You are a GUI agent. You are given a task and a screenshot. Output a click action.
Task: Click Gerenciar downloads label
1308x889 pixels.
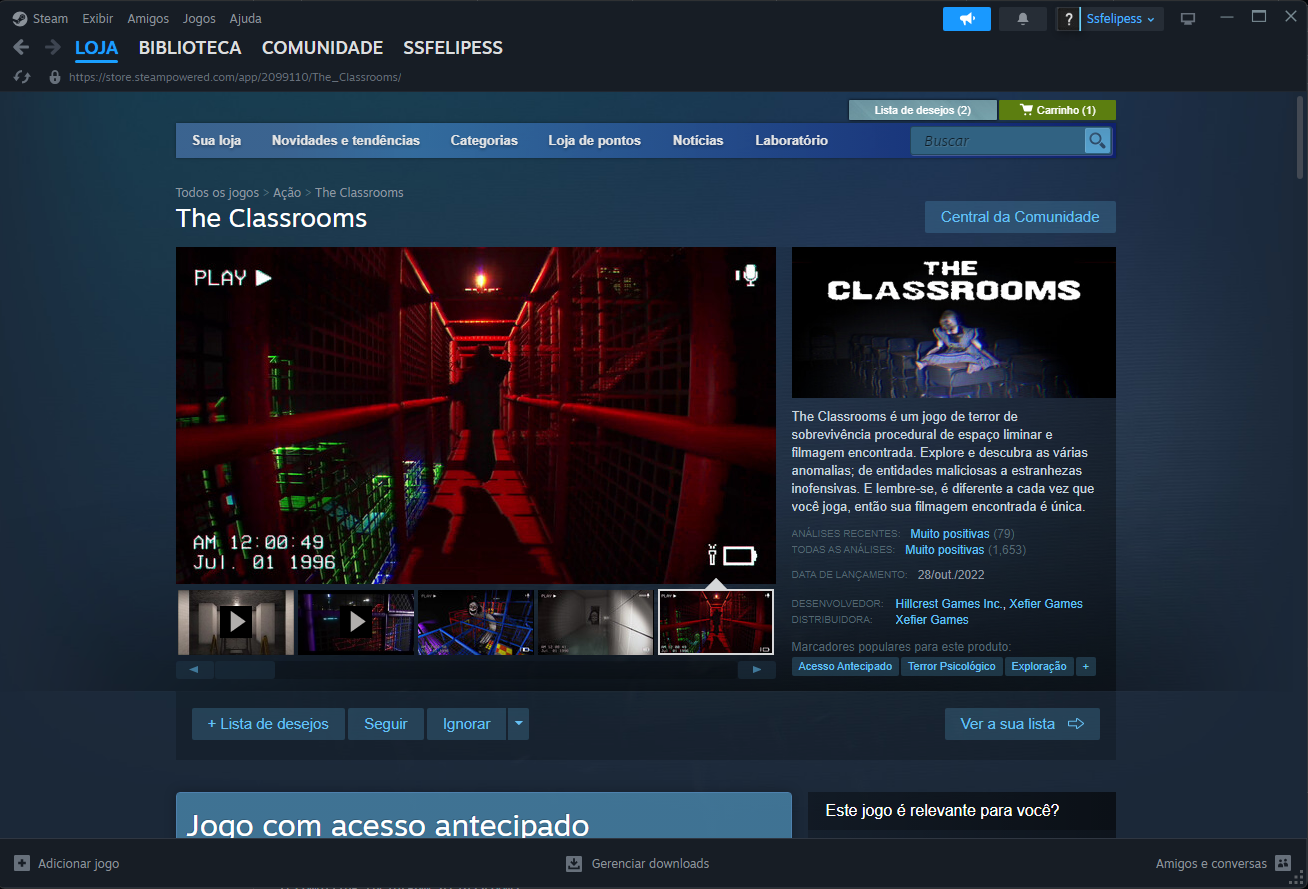[x=650, y=863]
